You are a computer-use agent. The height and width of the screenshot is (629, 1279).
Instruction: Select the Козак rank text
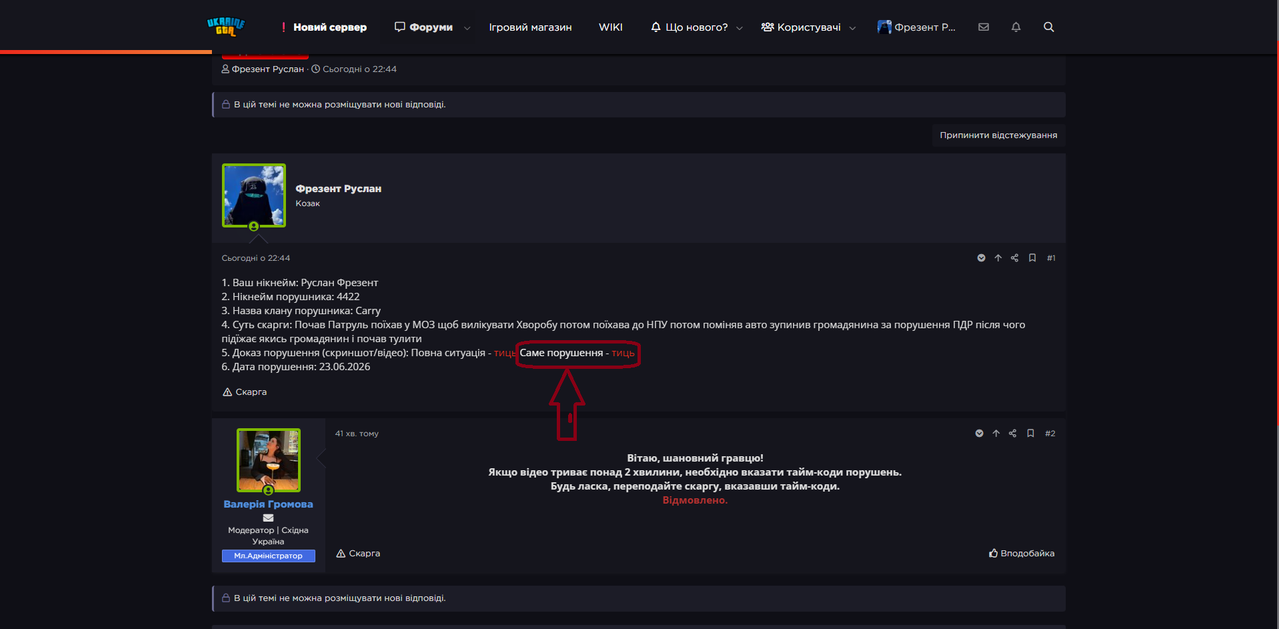click(x=307, y=203)
